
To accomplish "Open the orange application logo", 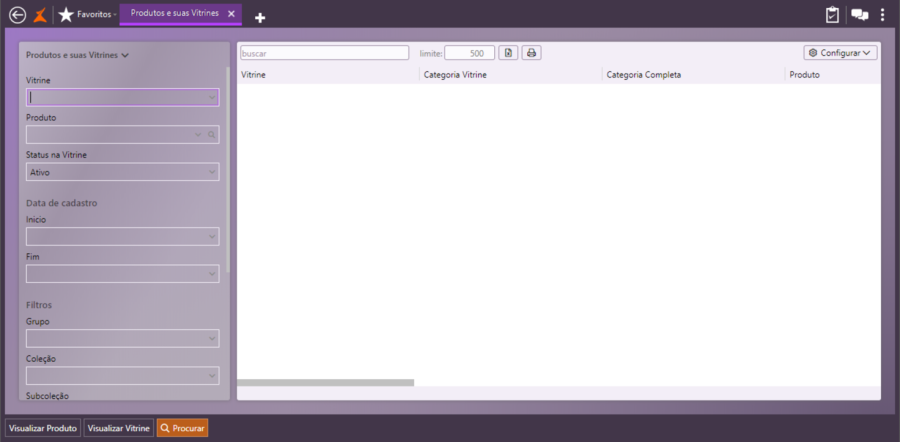I will click(40, 15).
